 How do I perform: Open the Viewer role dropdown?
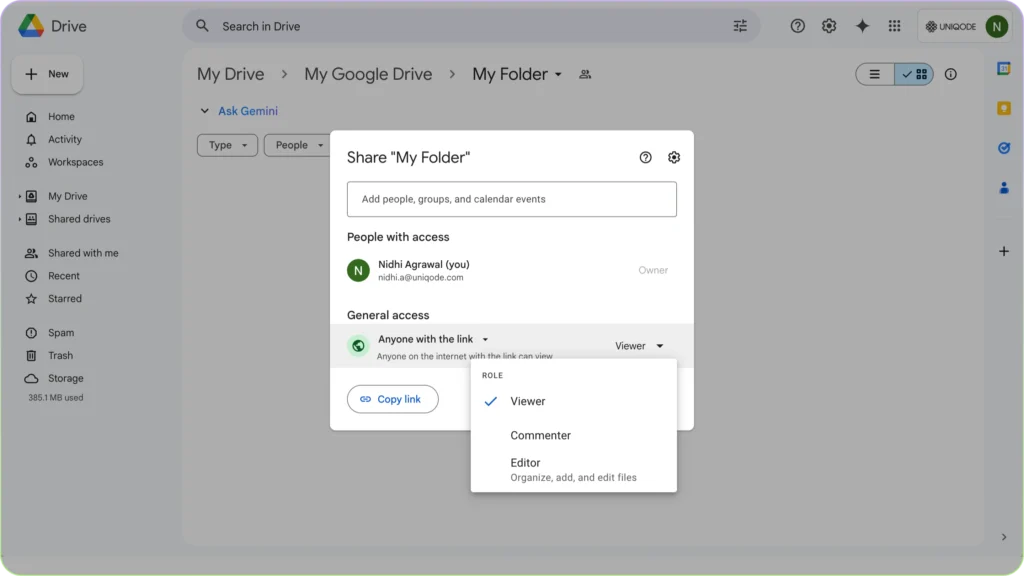(x=640, y=345)
